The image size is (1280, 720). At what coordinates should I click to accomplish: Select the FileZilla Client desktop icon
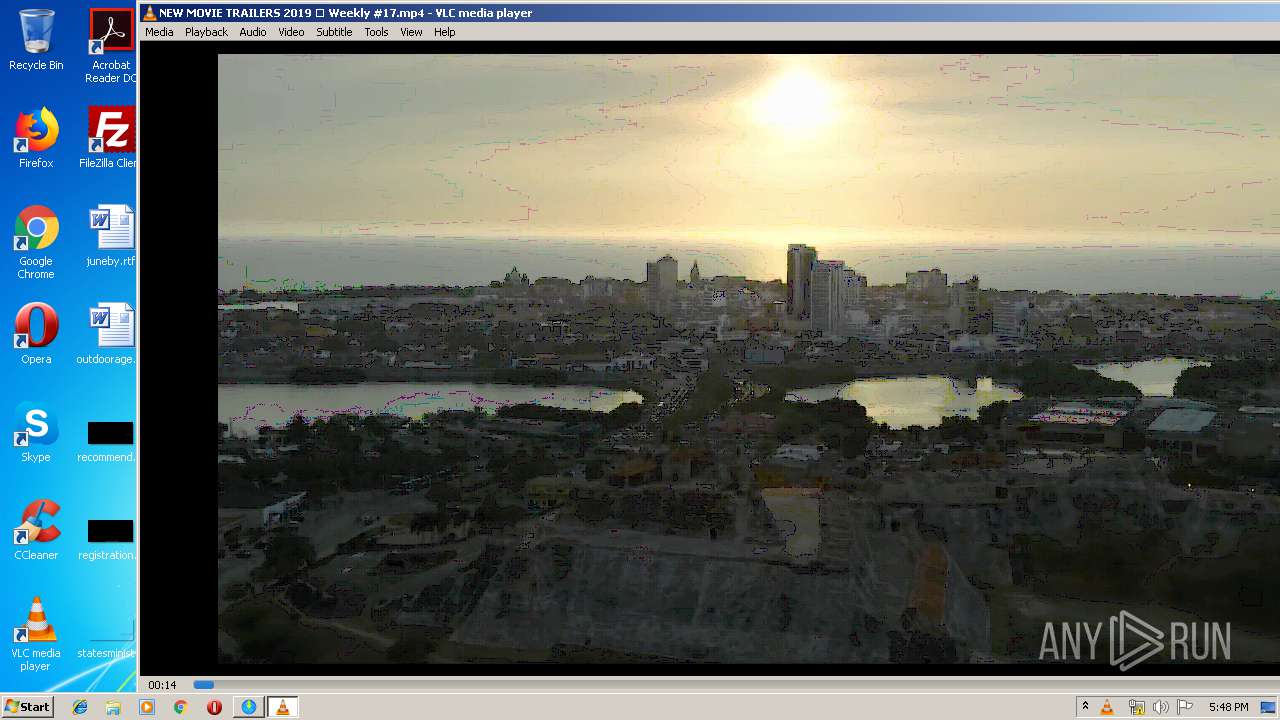click(x=108, y=138)
